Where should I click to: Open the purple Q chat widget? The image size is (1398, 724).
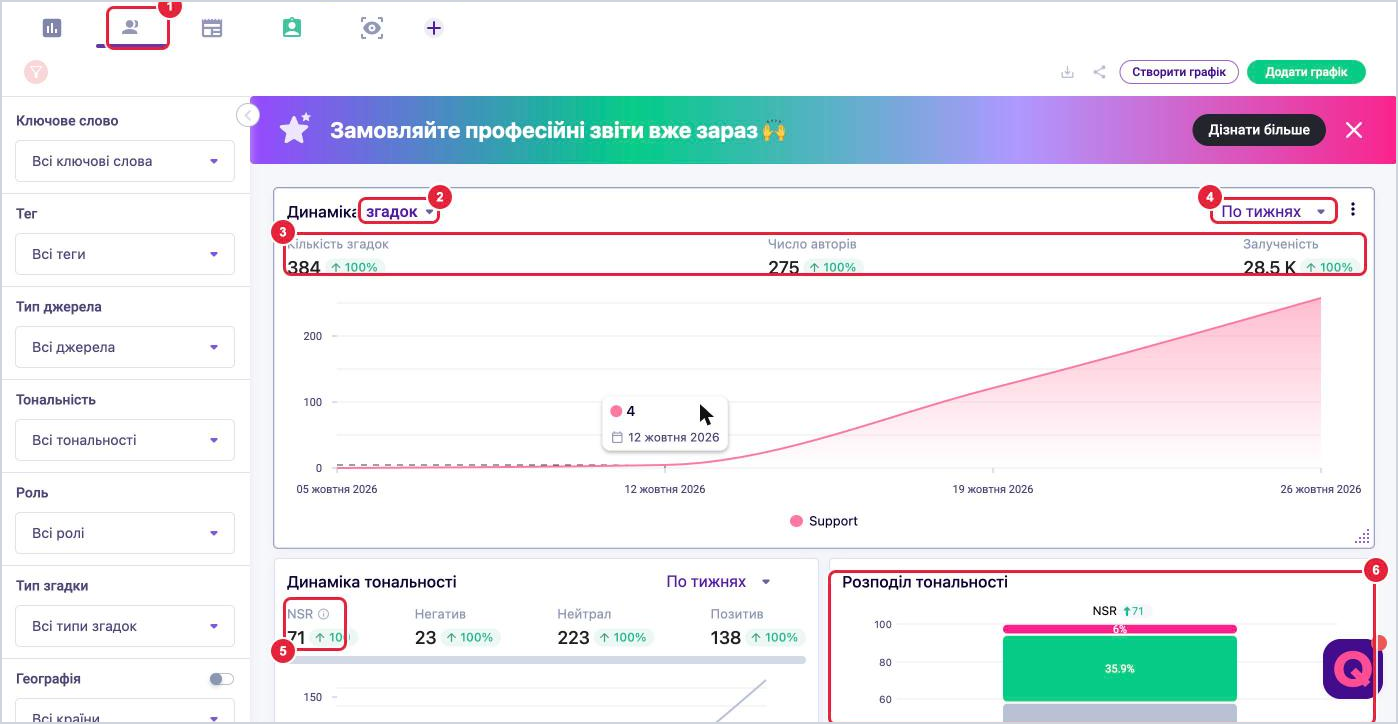1352,669
